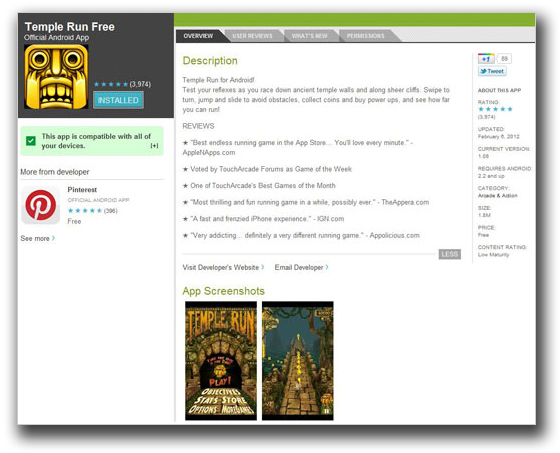Click the 'ABOUT THIS APP' heading
The height and width of the screenshot is (453, 560).
point(499,90)
